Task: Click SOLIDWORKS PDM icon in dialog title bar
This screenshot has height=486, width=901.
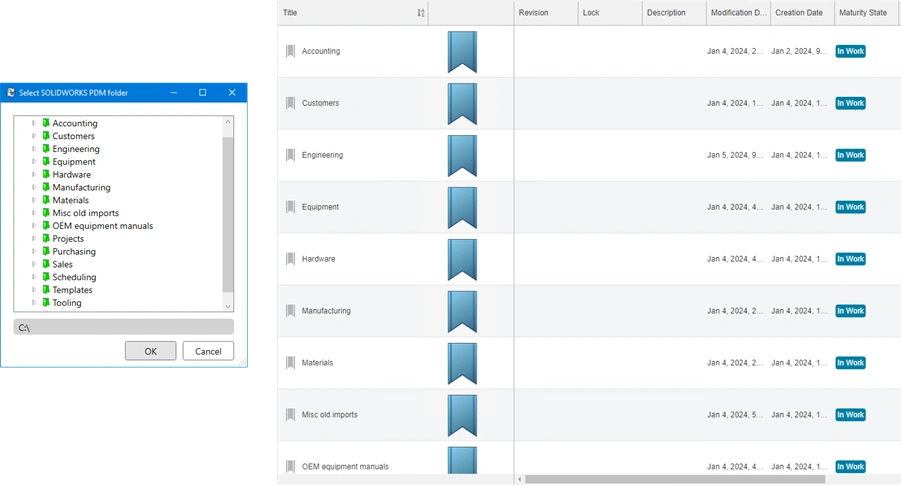Action: coord(10,92)
